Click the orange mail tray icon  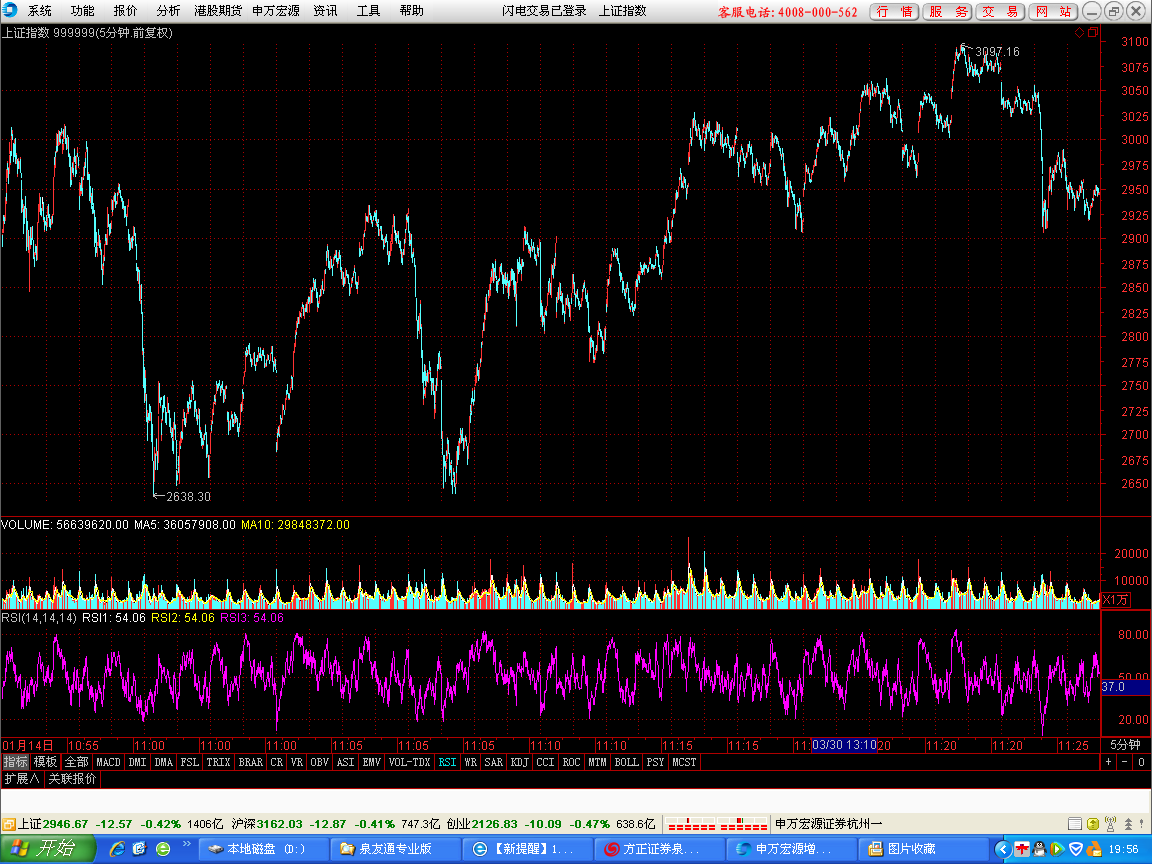pyautogui.click(x=1093, y=849)
